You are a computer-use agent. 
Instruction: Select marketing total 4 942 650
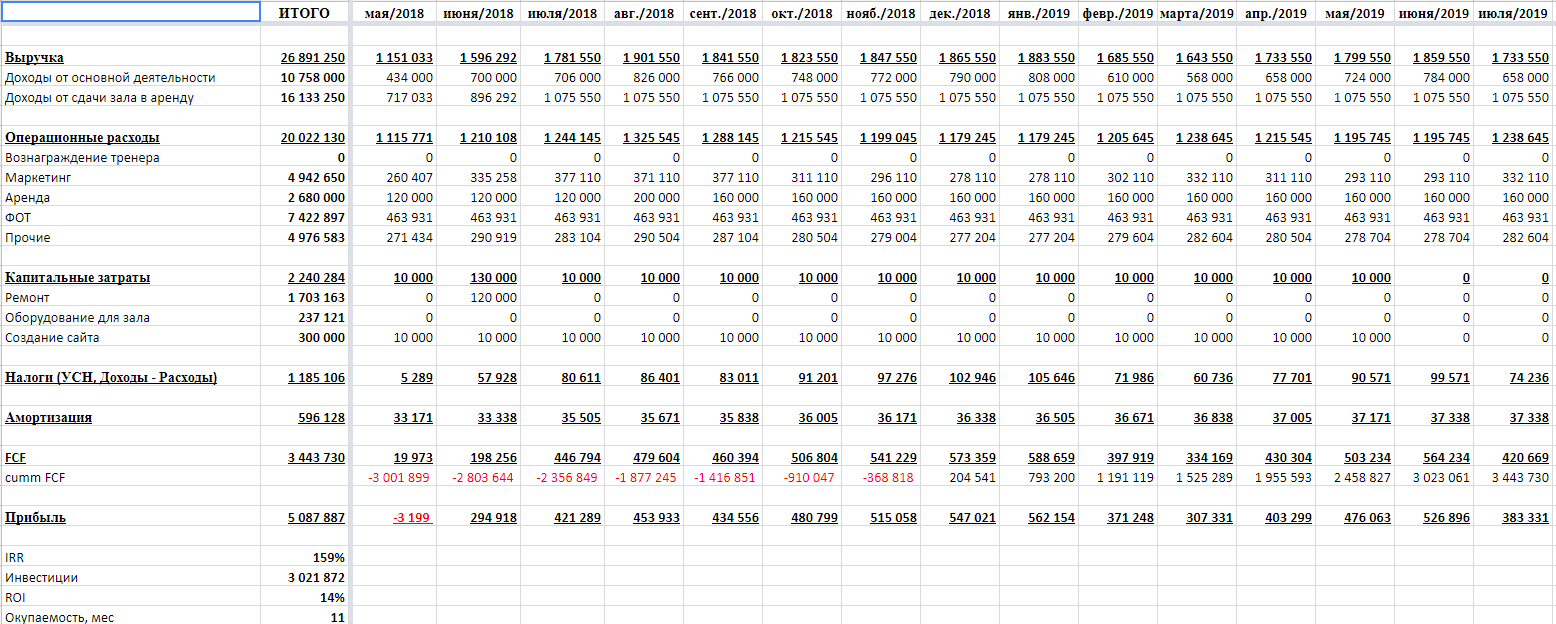pyautogui.click(x=304, y=178)
